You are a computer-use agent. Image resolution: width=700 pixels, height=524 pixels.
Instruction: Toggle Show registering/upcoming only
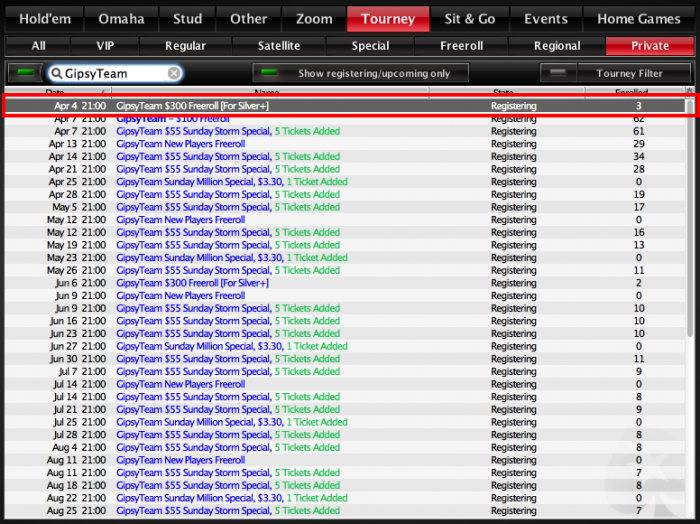point(360,73)
